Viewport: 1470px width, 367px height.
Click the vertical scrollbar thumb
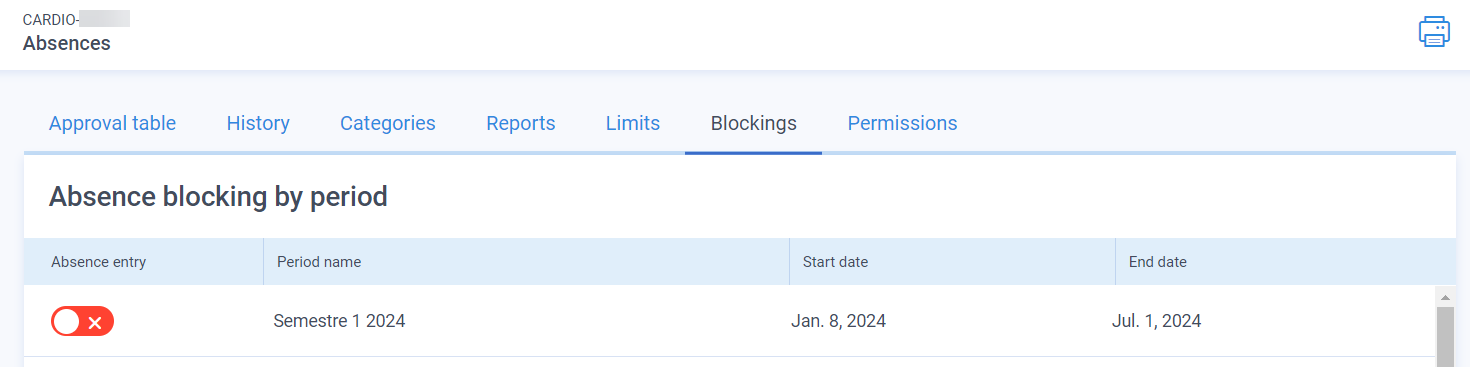click(1444, 337)
